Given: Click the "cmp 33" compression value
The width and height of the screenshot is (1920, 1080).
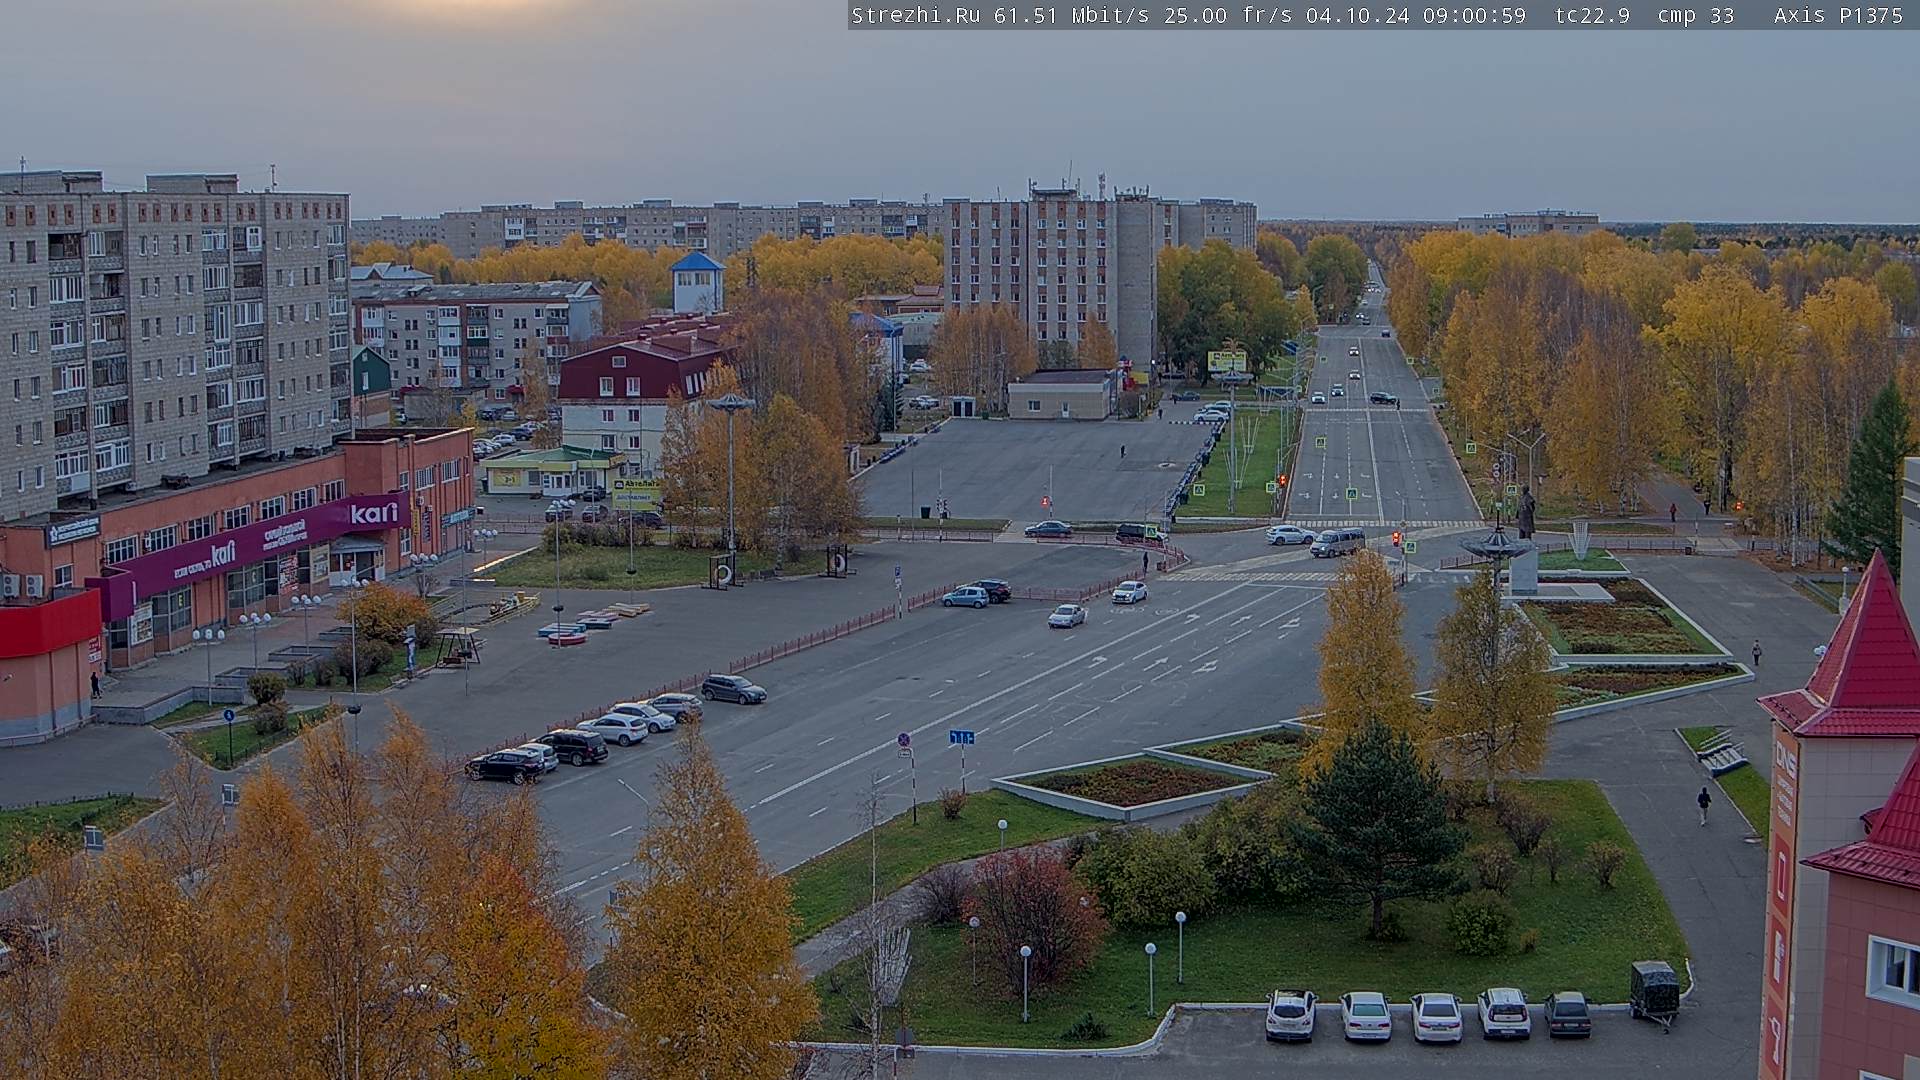Looking at the screenshot, I should coord(1696,15).
